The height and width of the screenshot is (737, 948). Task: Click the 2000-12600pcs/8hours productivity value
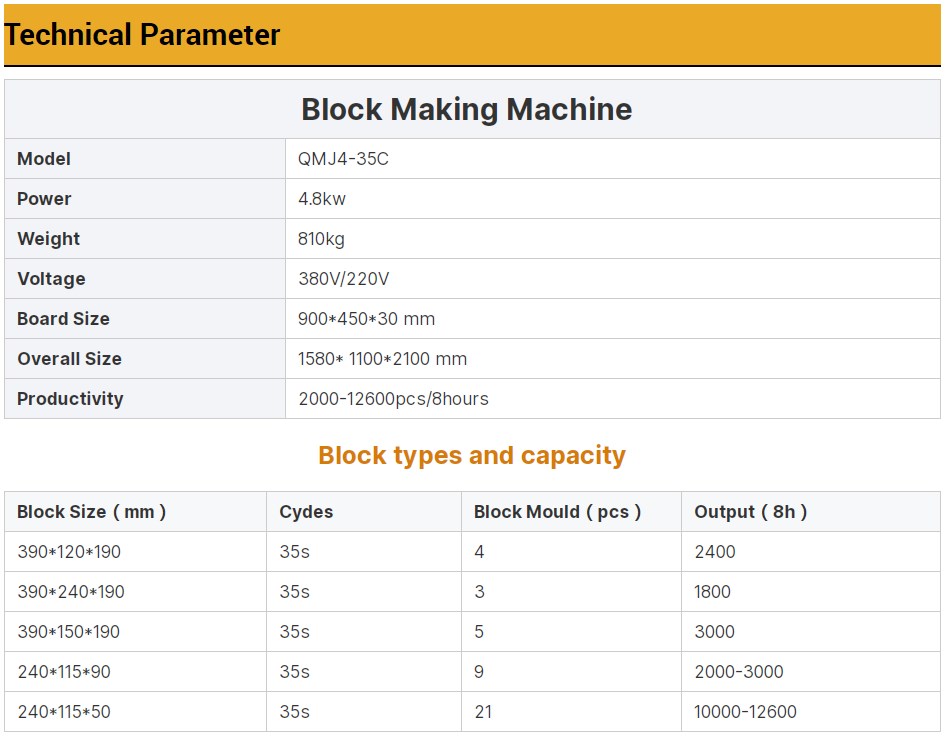tap(393, 399)
